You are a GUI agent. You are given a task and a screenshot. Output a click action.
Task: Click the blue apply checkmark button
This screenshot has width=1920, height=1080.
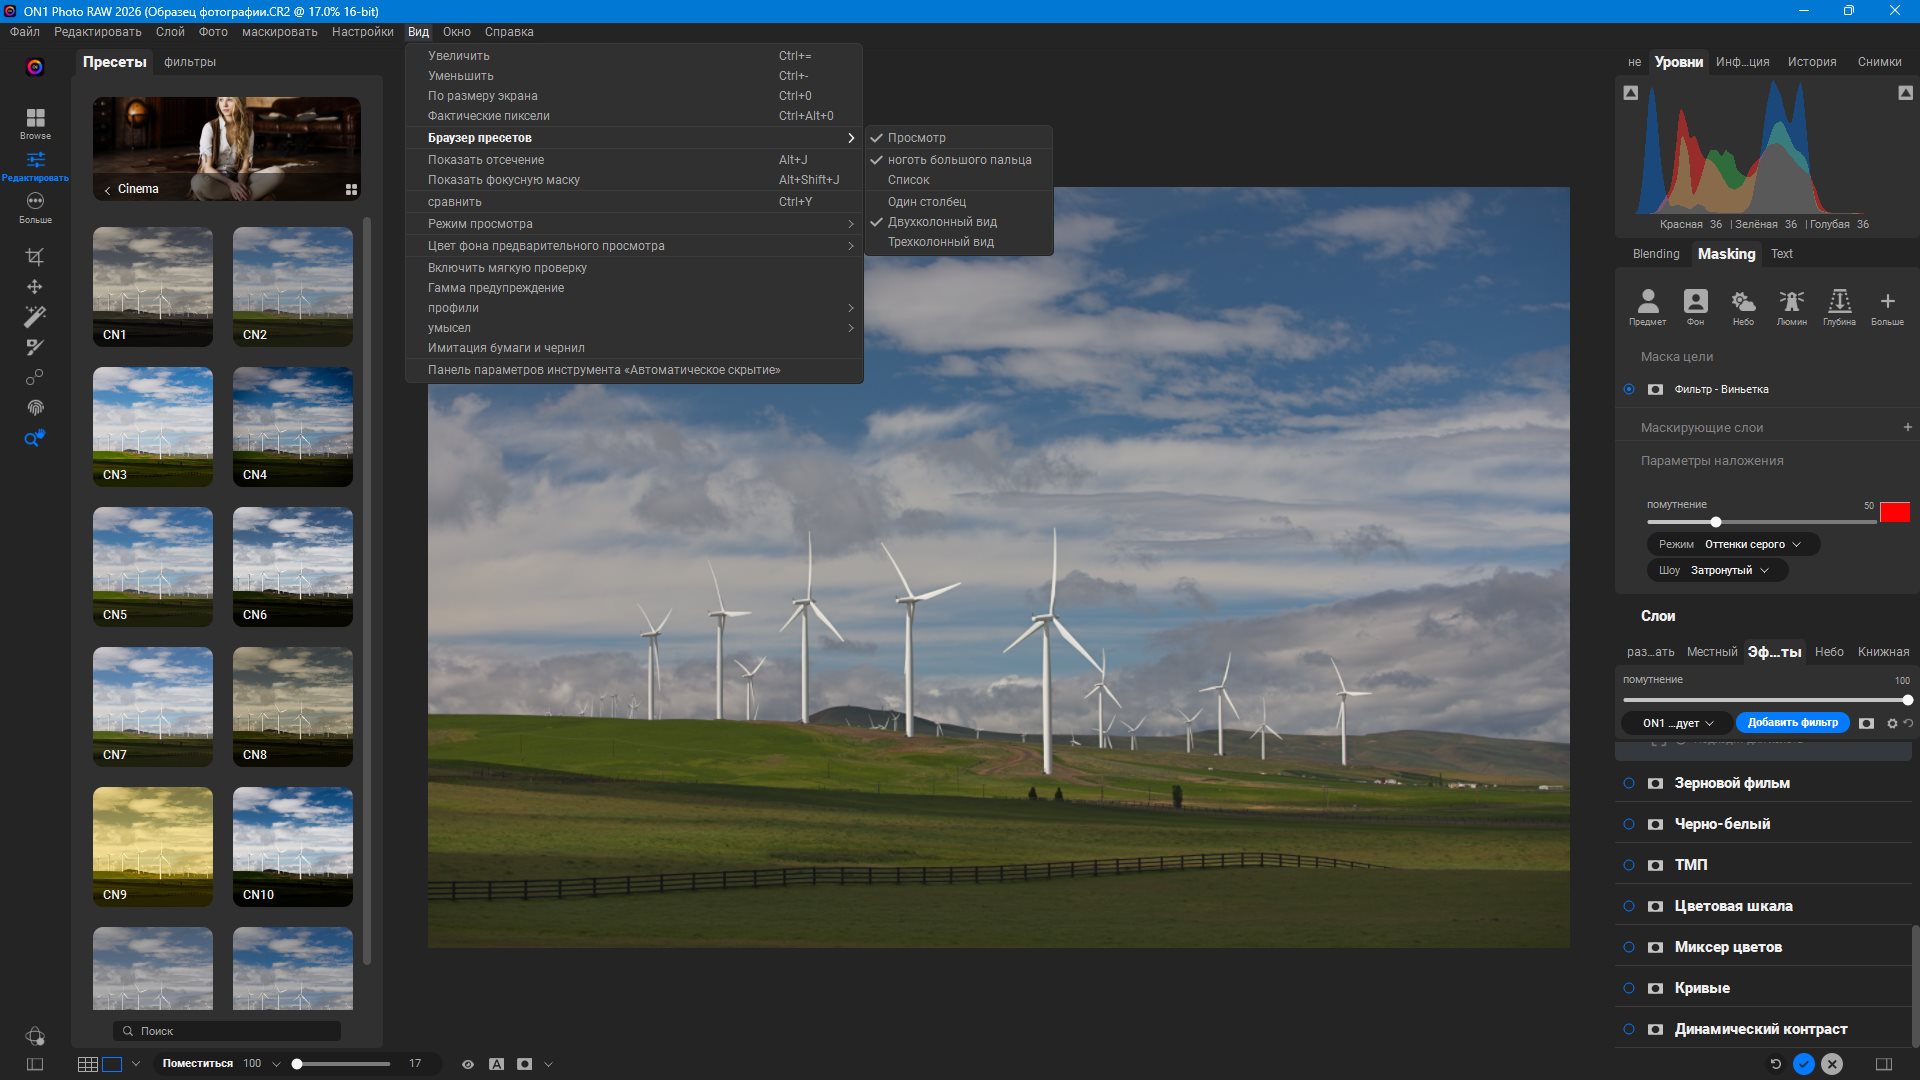coord(1803,1064)
